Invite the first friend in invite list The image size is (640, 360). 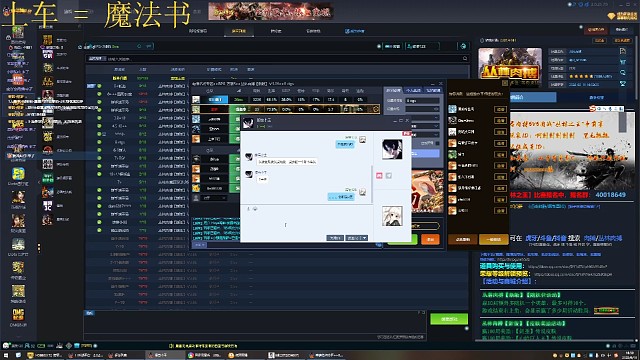[x=500, y=109]
